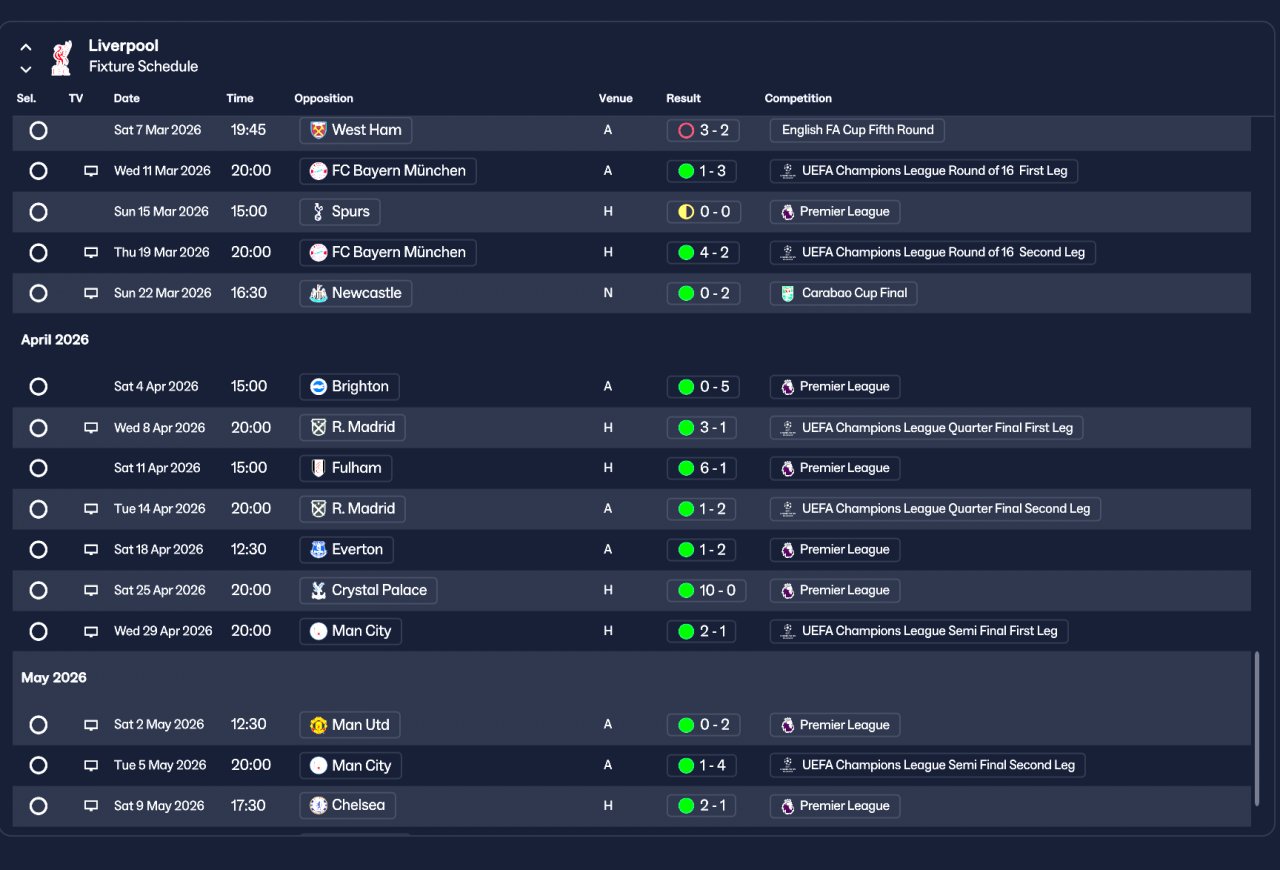
Task: Open the Spurs opposition button
Action: 340,212
